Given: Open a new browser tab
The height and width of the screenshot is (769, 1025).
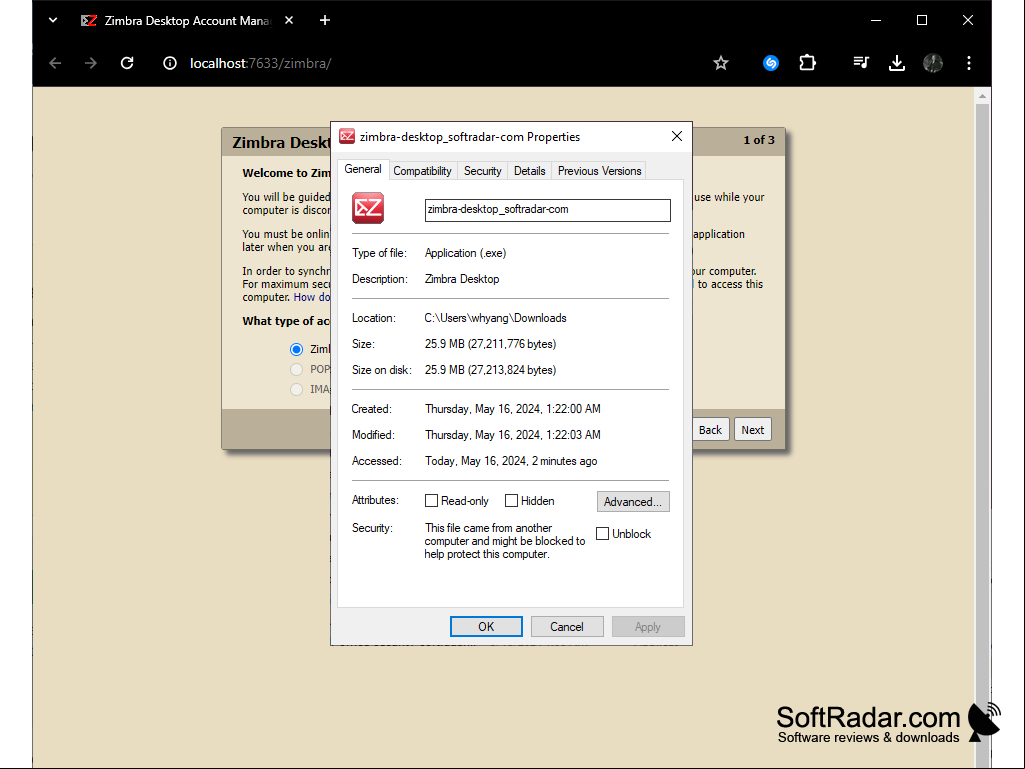Looking at the screenshot, I should click(x=325, y=20).
